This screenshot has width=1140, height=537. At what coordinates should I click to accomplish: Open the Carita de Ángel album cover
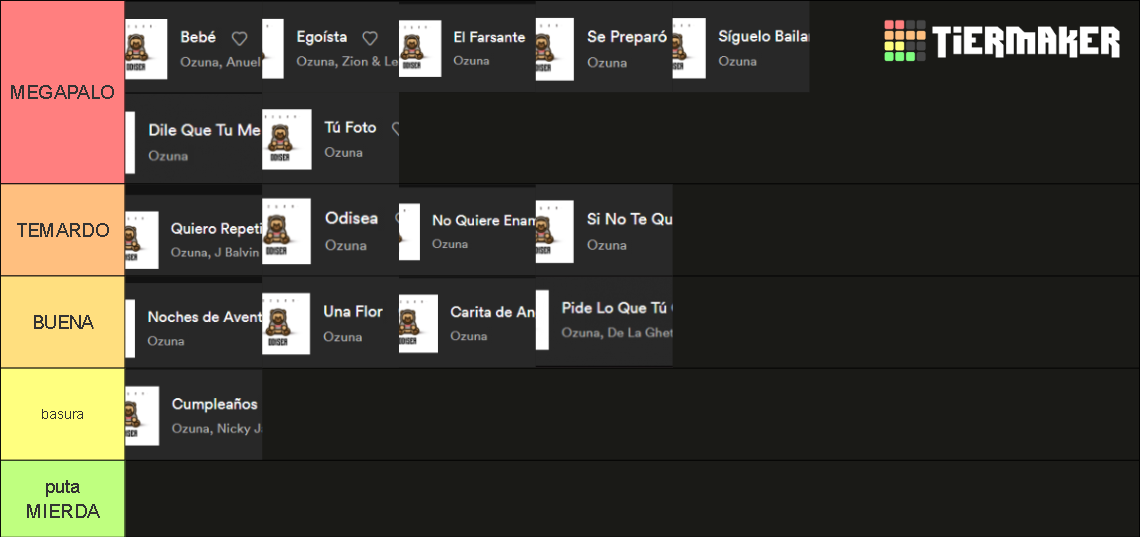pyautogui.click(x=418, y=323)
